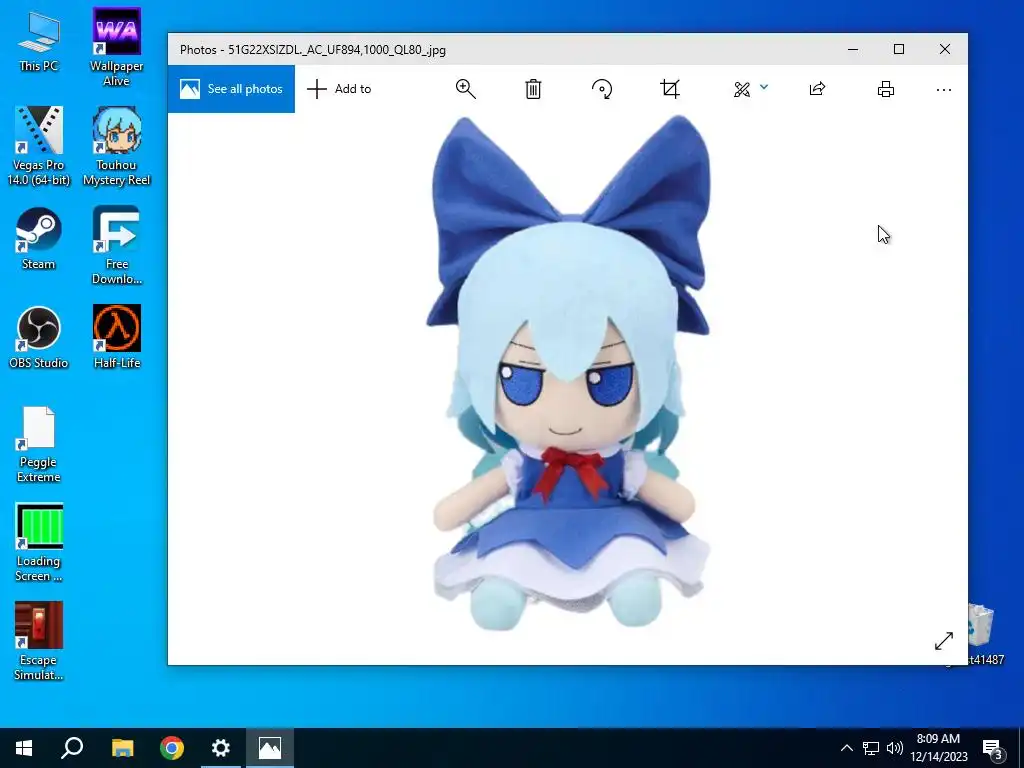Click the Zoom magnifier icon in Photos
Viewport: 1024px width, 768px height.
pyautogui.click(x=466, y=89)
